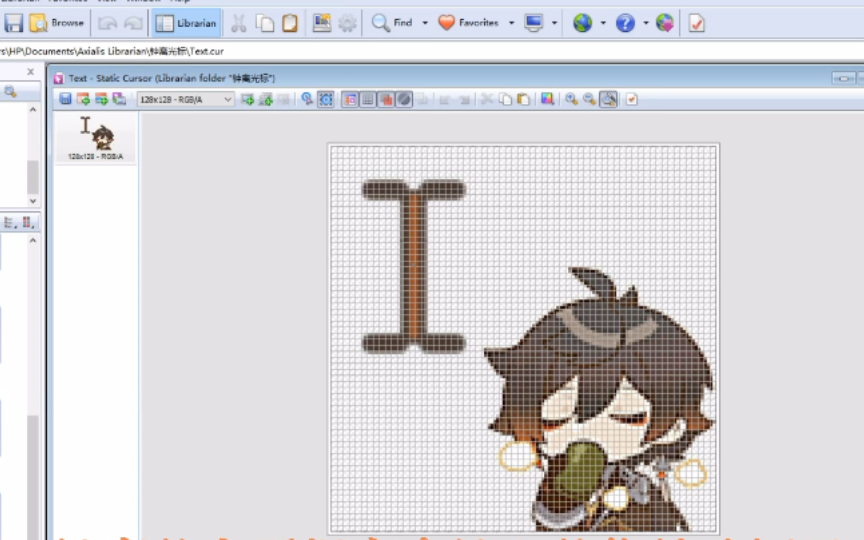Click the image import icon in main toolbar
864x540 pixels.
point(322,23)
